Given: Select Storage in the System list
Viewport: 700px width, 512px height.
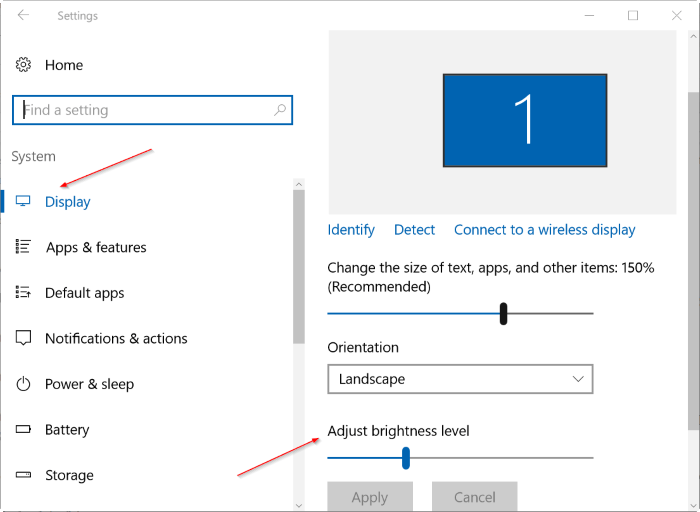Looking at the screenshot, I should (x=69, y=475).
